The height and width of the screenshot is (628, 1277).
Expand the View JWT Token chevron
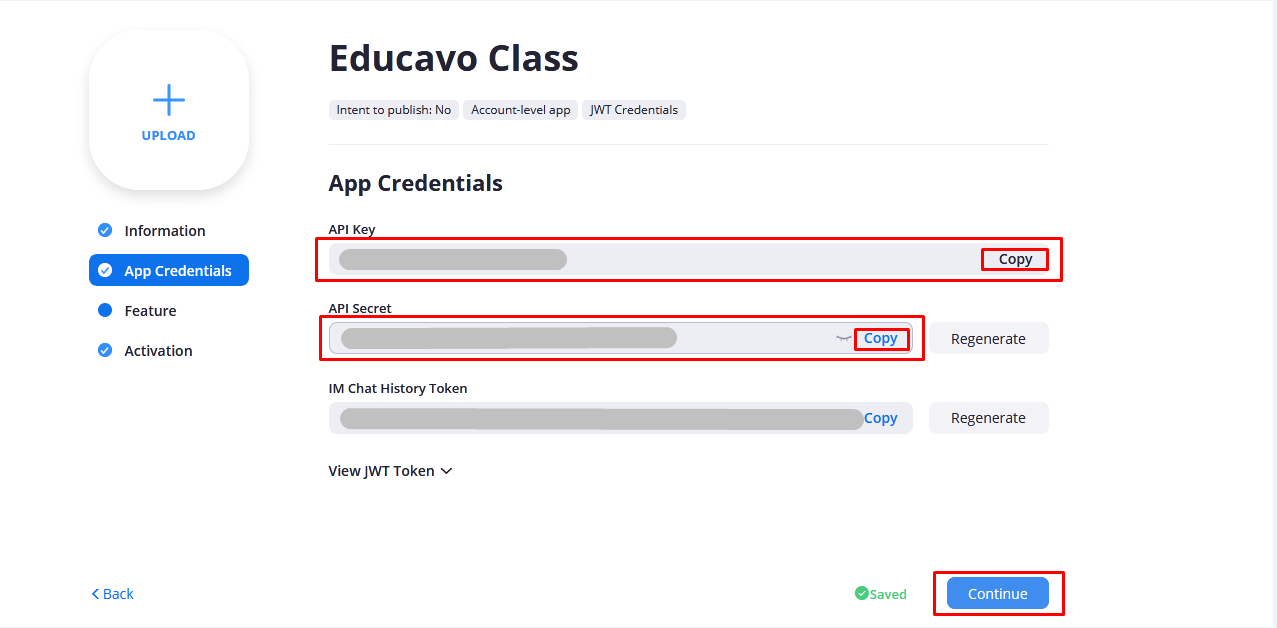pyautogui.click(x=446, y=471)
